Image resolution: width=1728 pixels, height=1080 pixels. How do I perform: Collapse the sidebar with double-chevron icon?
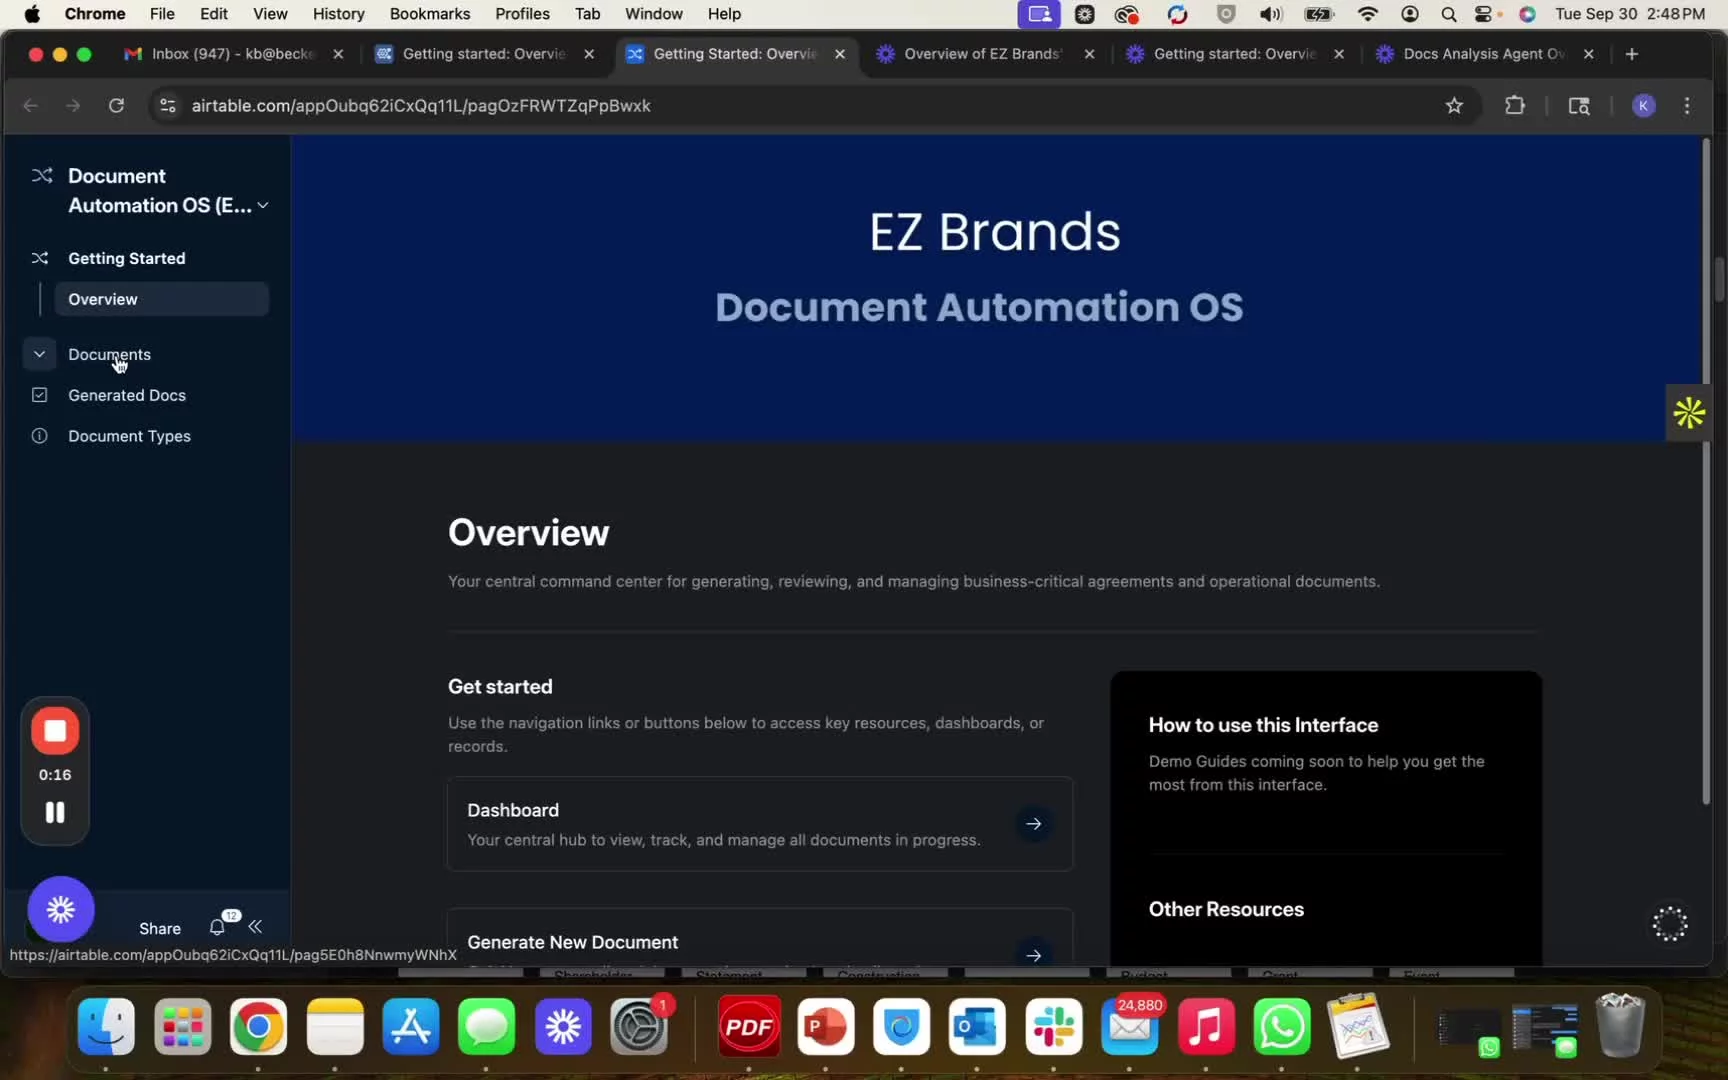point(256,927)
